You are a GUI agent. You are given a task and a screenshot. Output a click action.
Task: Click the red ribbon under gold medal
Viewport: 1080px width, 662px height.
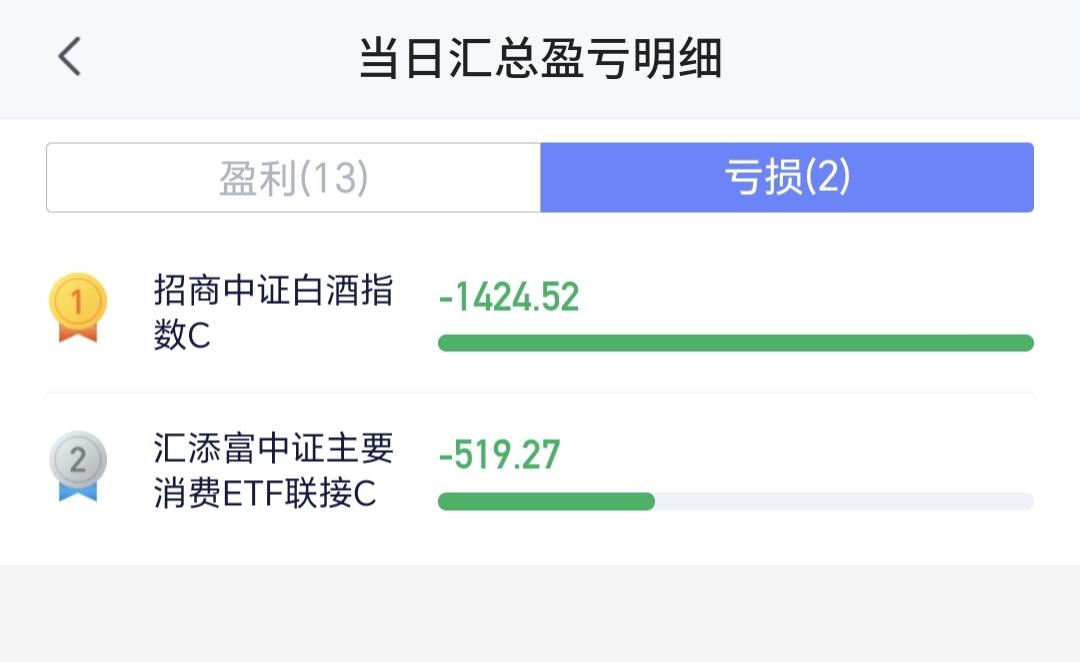78,333
